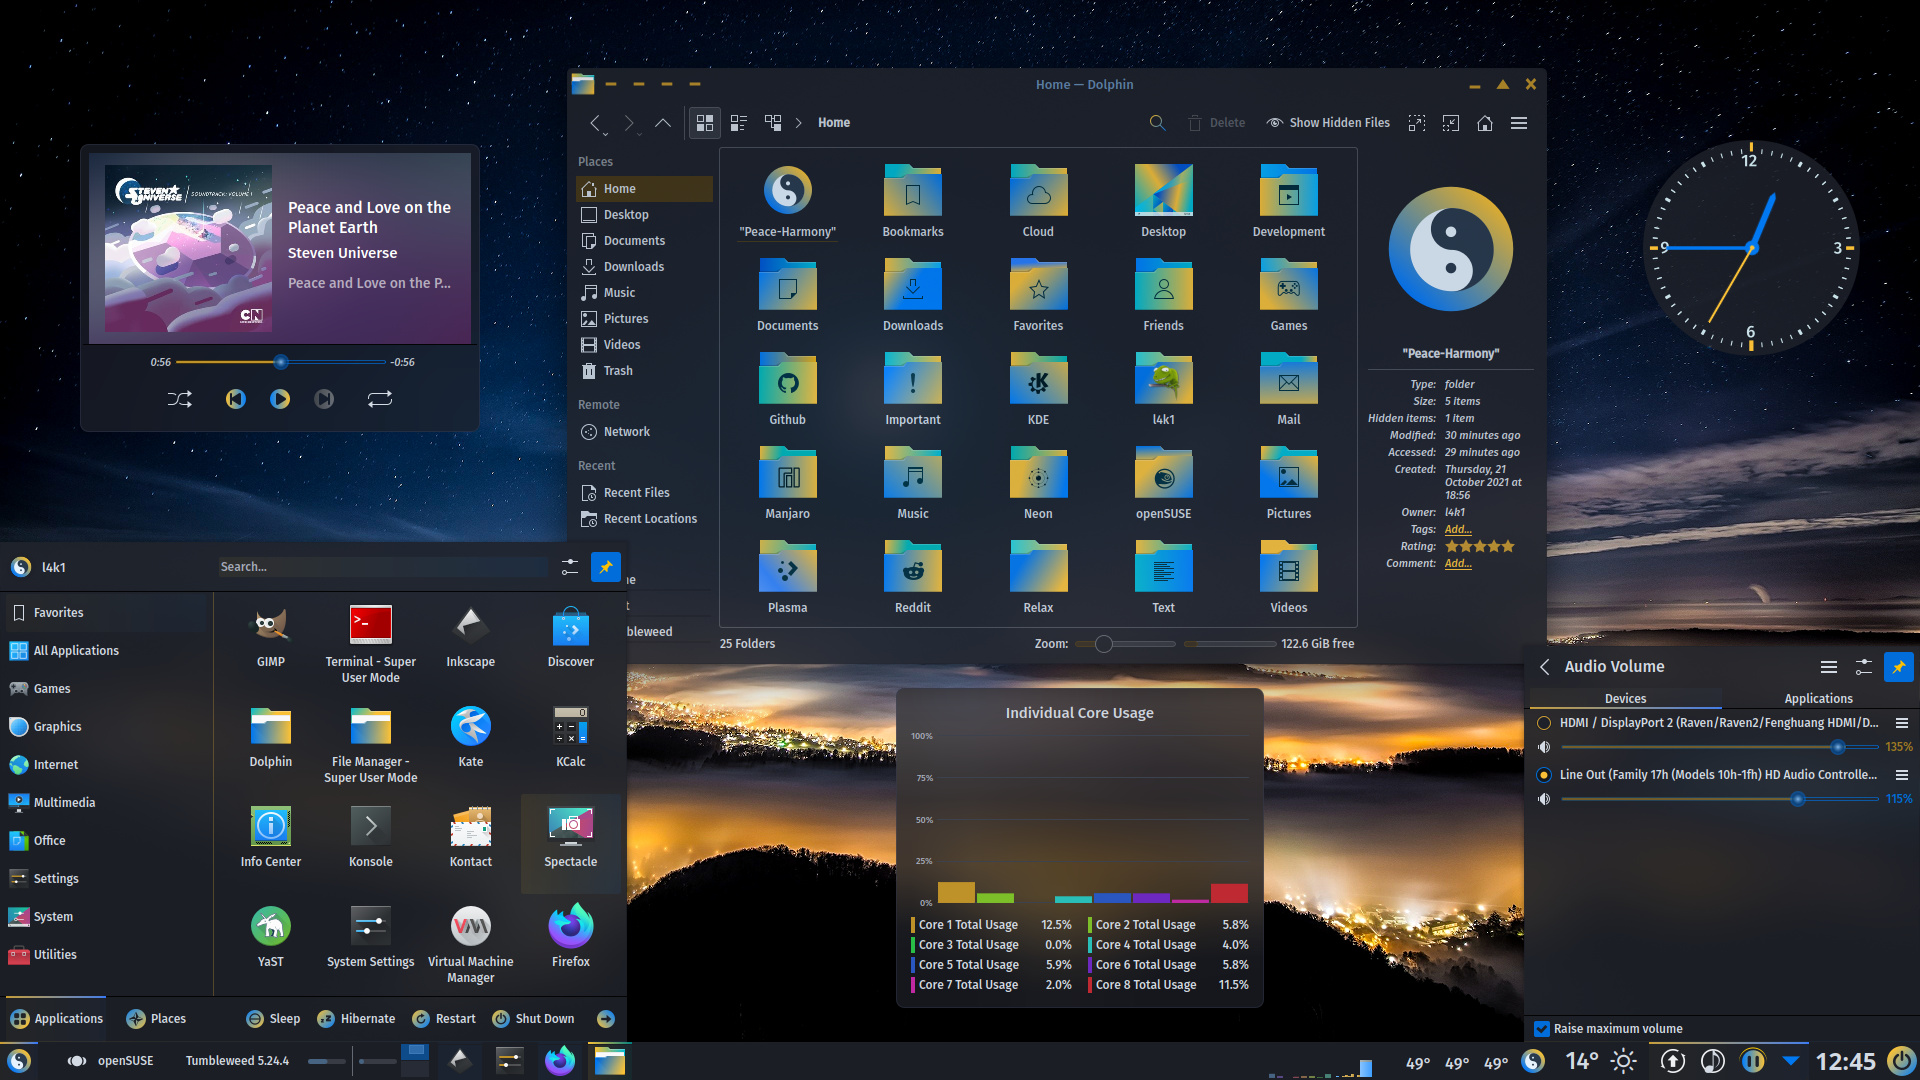Toggle the launcher pin button
Viewport: 1920px width, 1080px height.
click(606, 567)
